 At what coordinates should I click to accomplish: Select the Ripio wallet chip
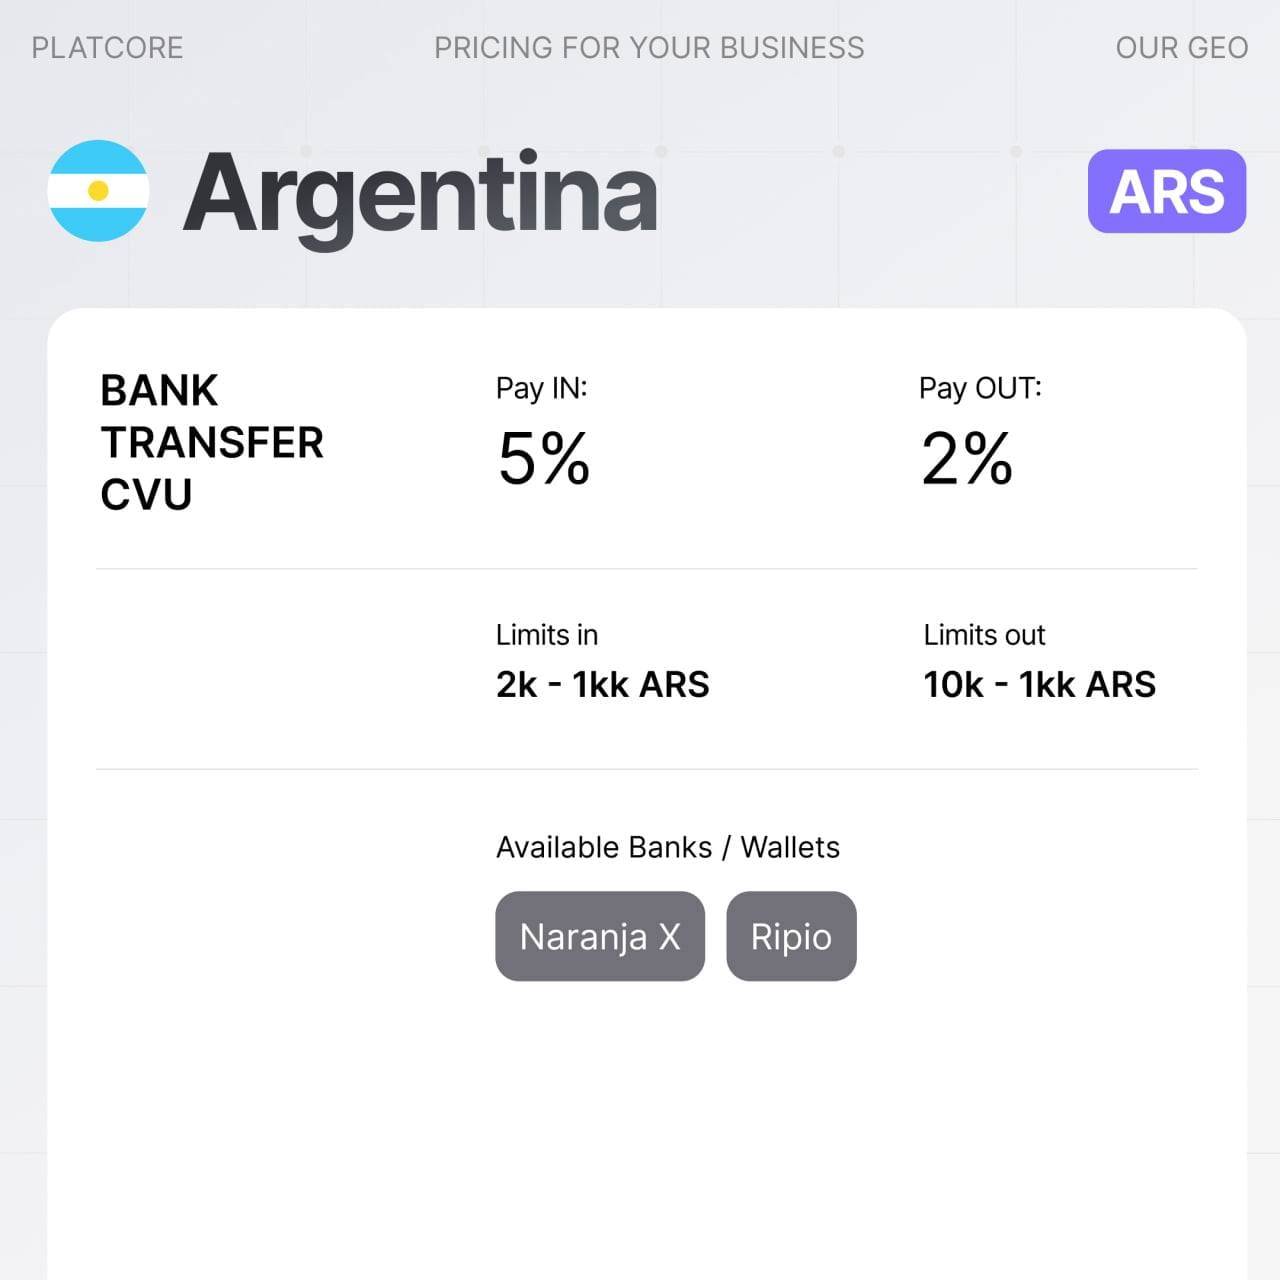(x=791, y=936)
